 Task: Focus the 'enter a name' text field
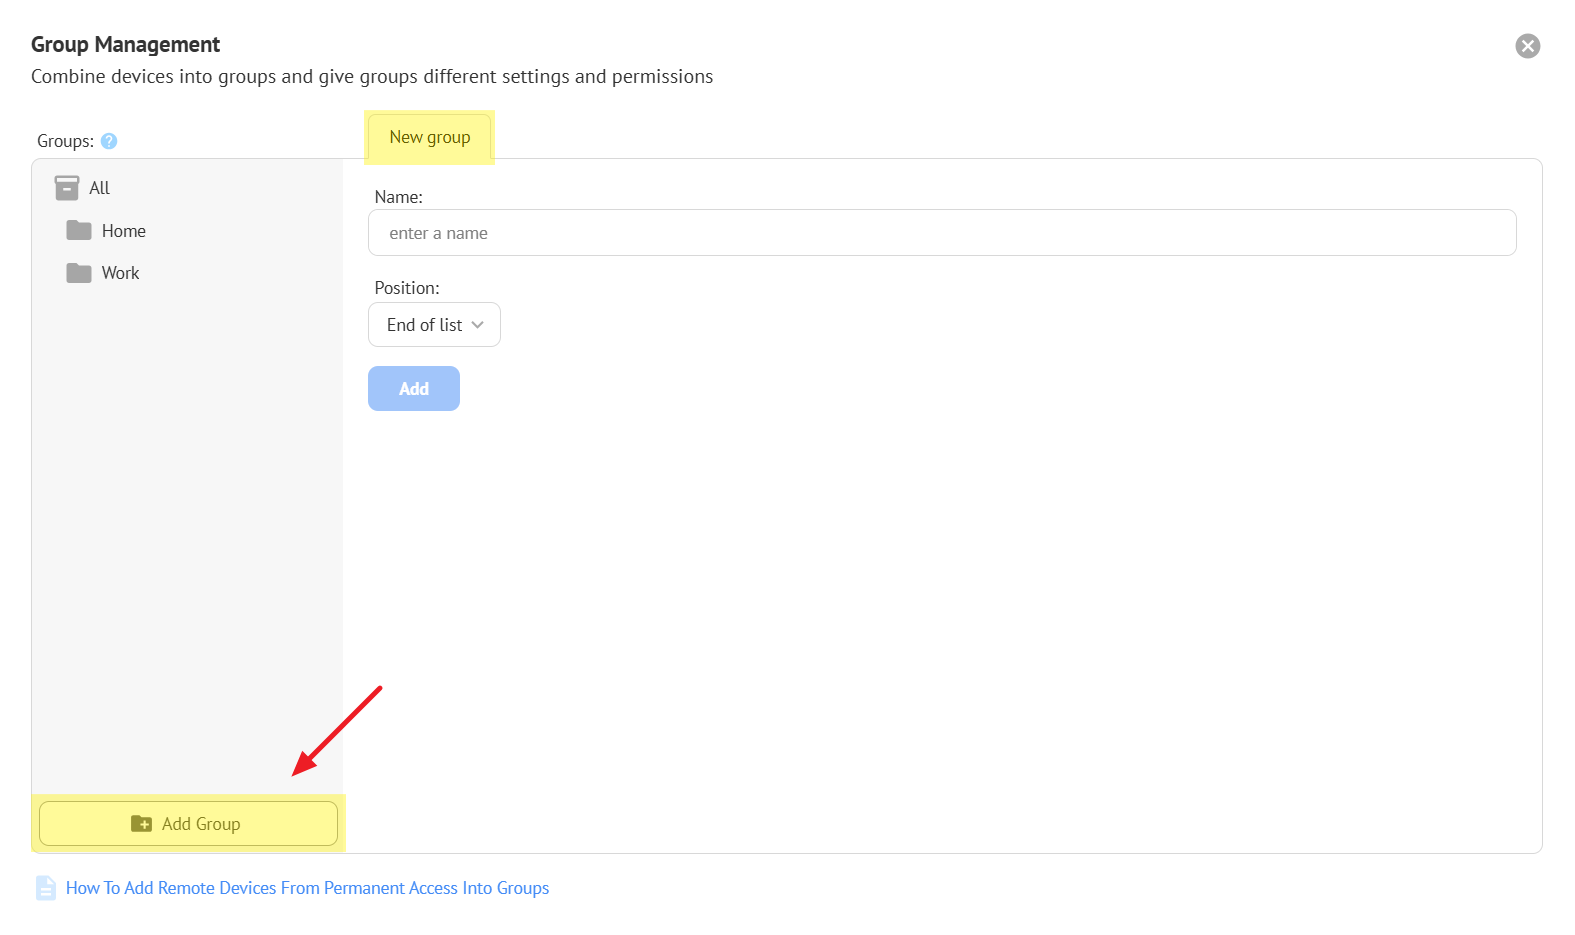941,233
